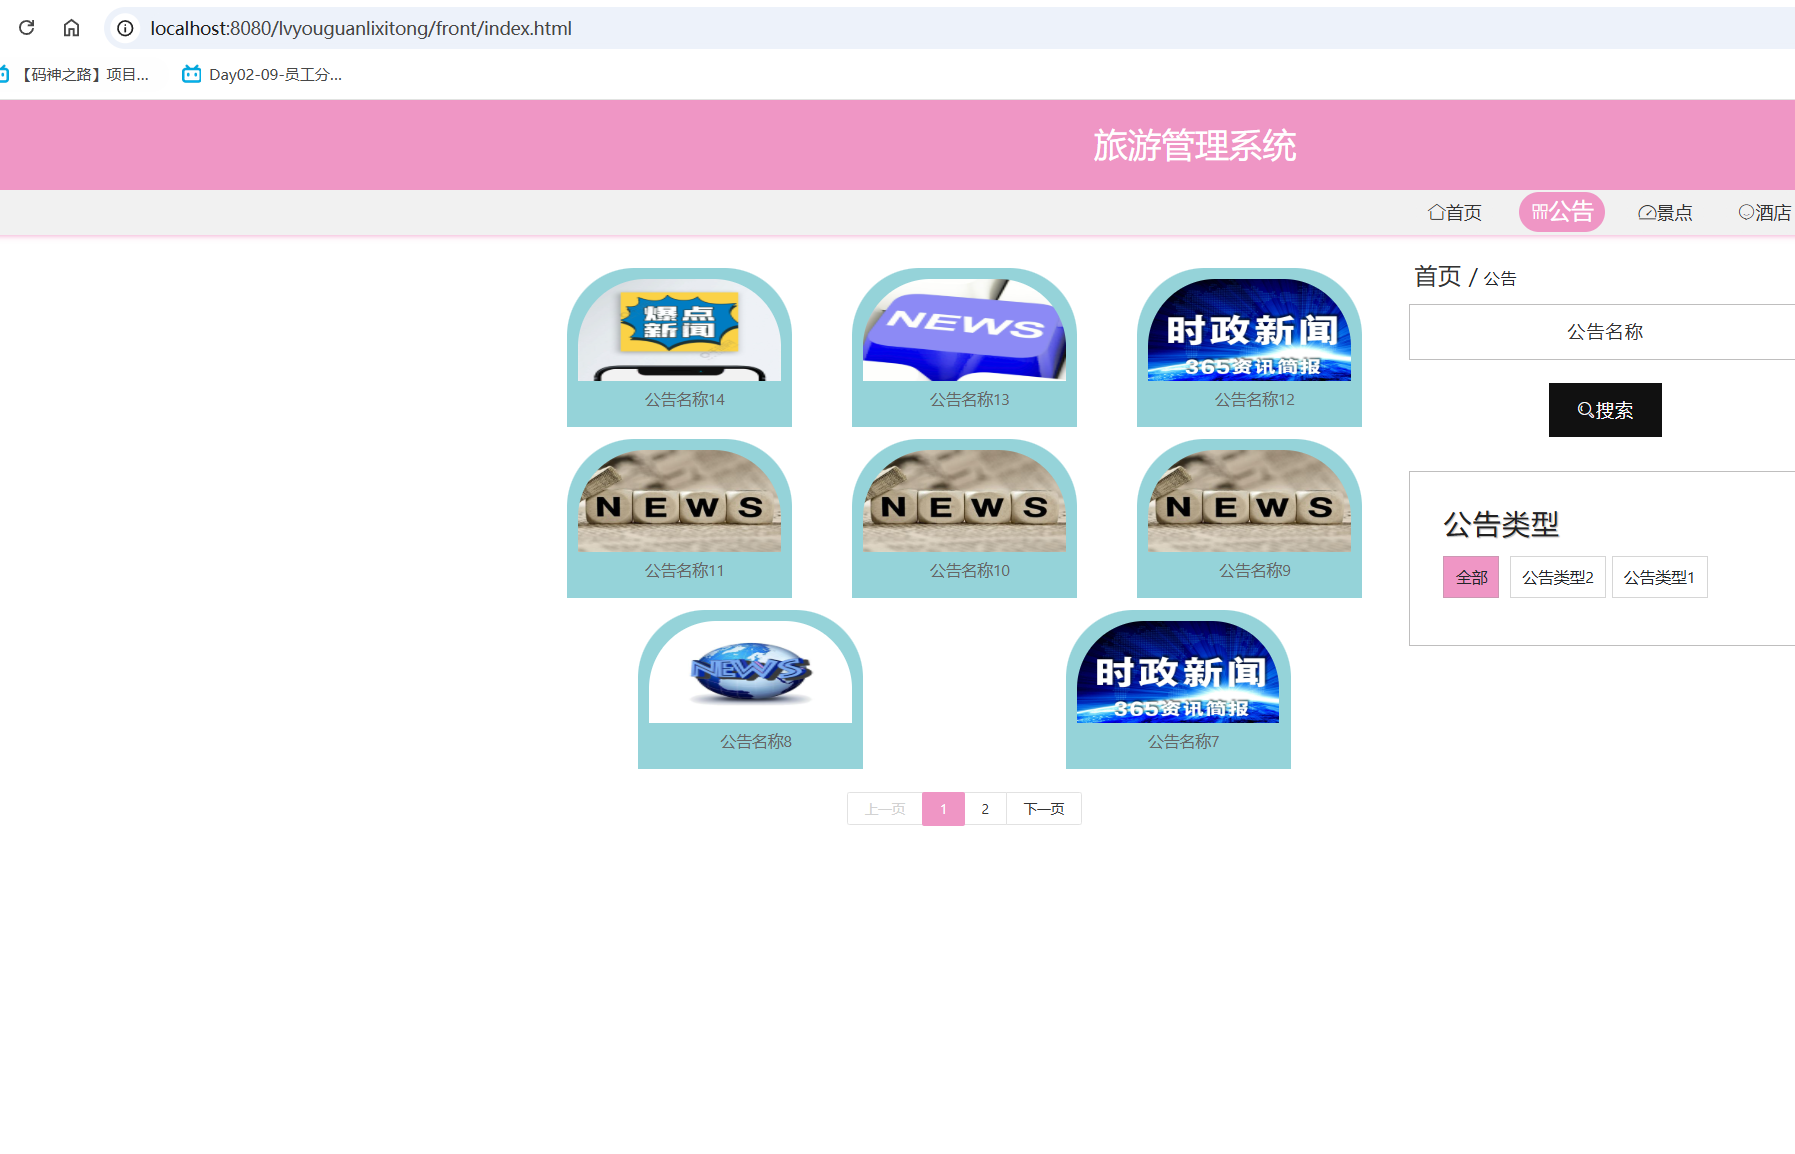Viewport: 1795px width, 1154px height.
Task: Reload the page with the refresh icon
Action: (x=27, y=28)
